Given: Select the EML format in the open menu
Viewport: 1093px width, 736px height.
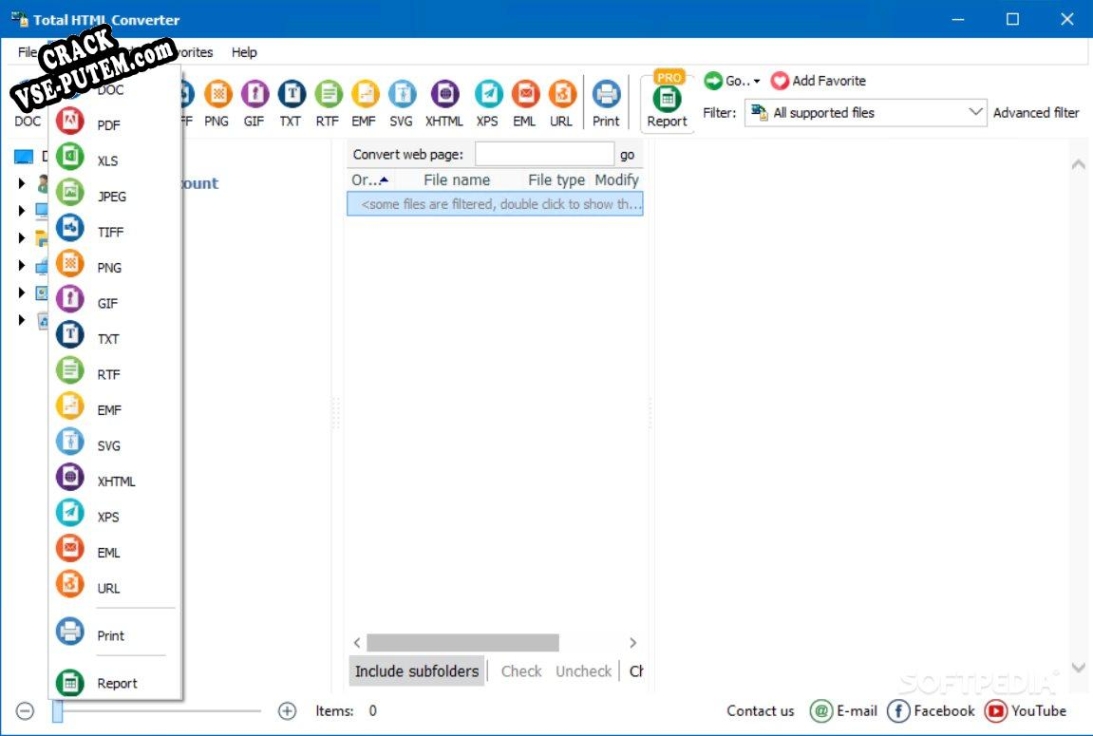Looking at the screenshot, I should [109, 551].
